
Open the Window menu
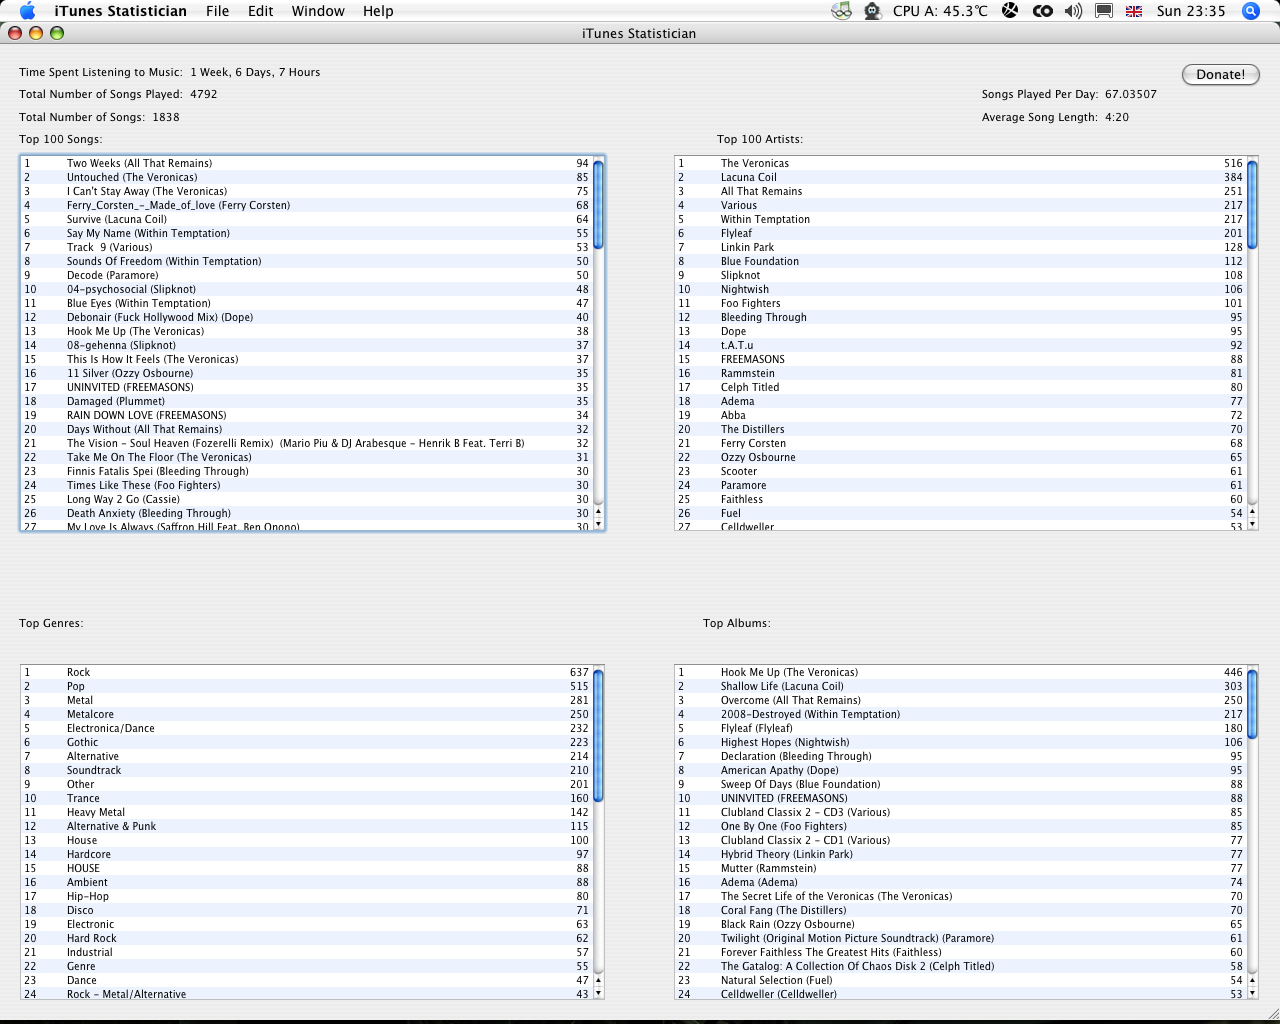[x=318, y=11]
